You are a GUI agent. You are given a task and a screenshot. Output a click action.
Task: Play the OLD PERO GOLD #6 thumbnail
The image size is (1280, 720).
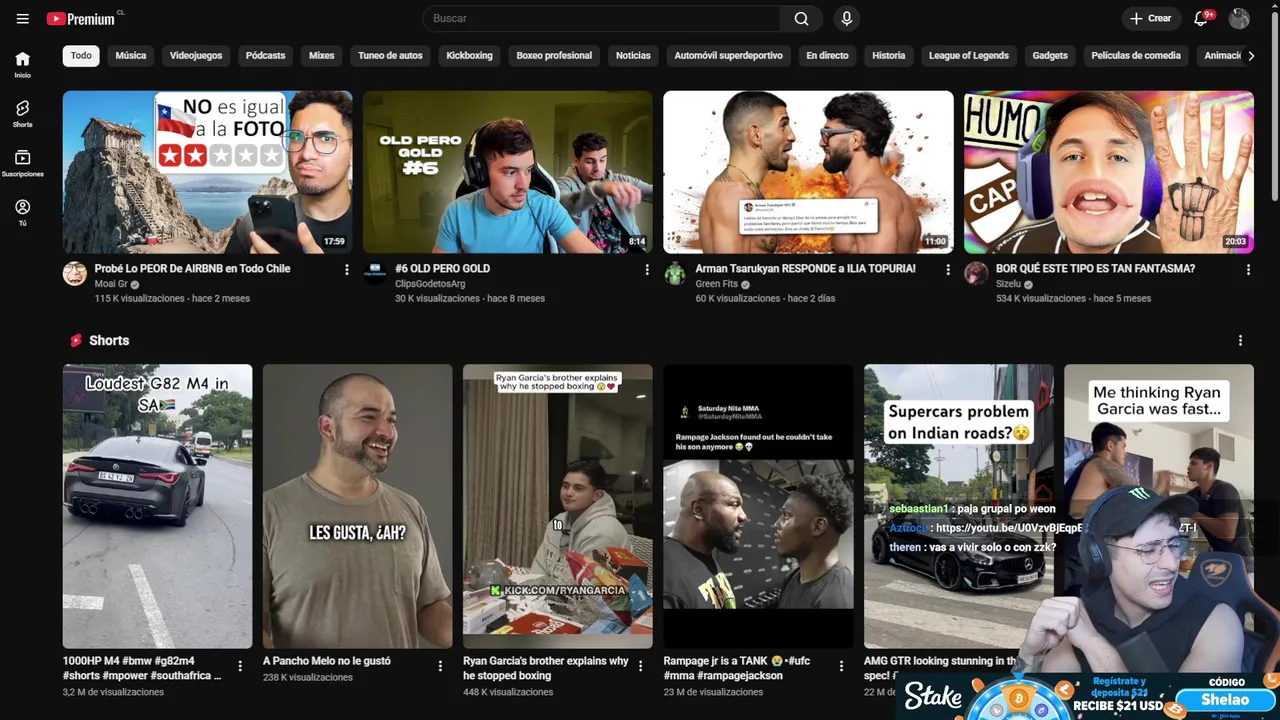pos(507,172)
